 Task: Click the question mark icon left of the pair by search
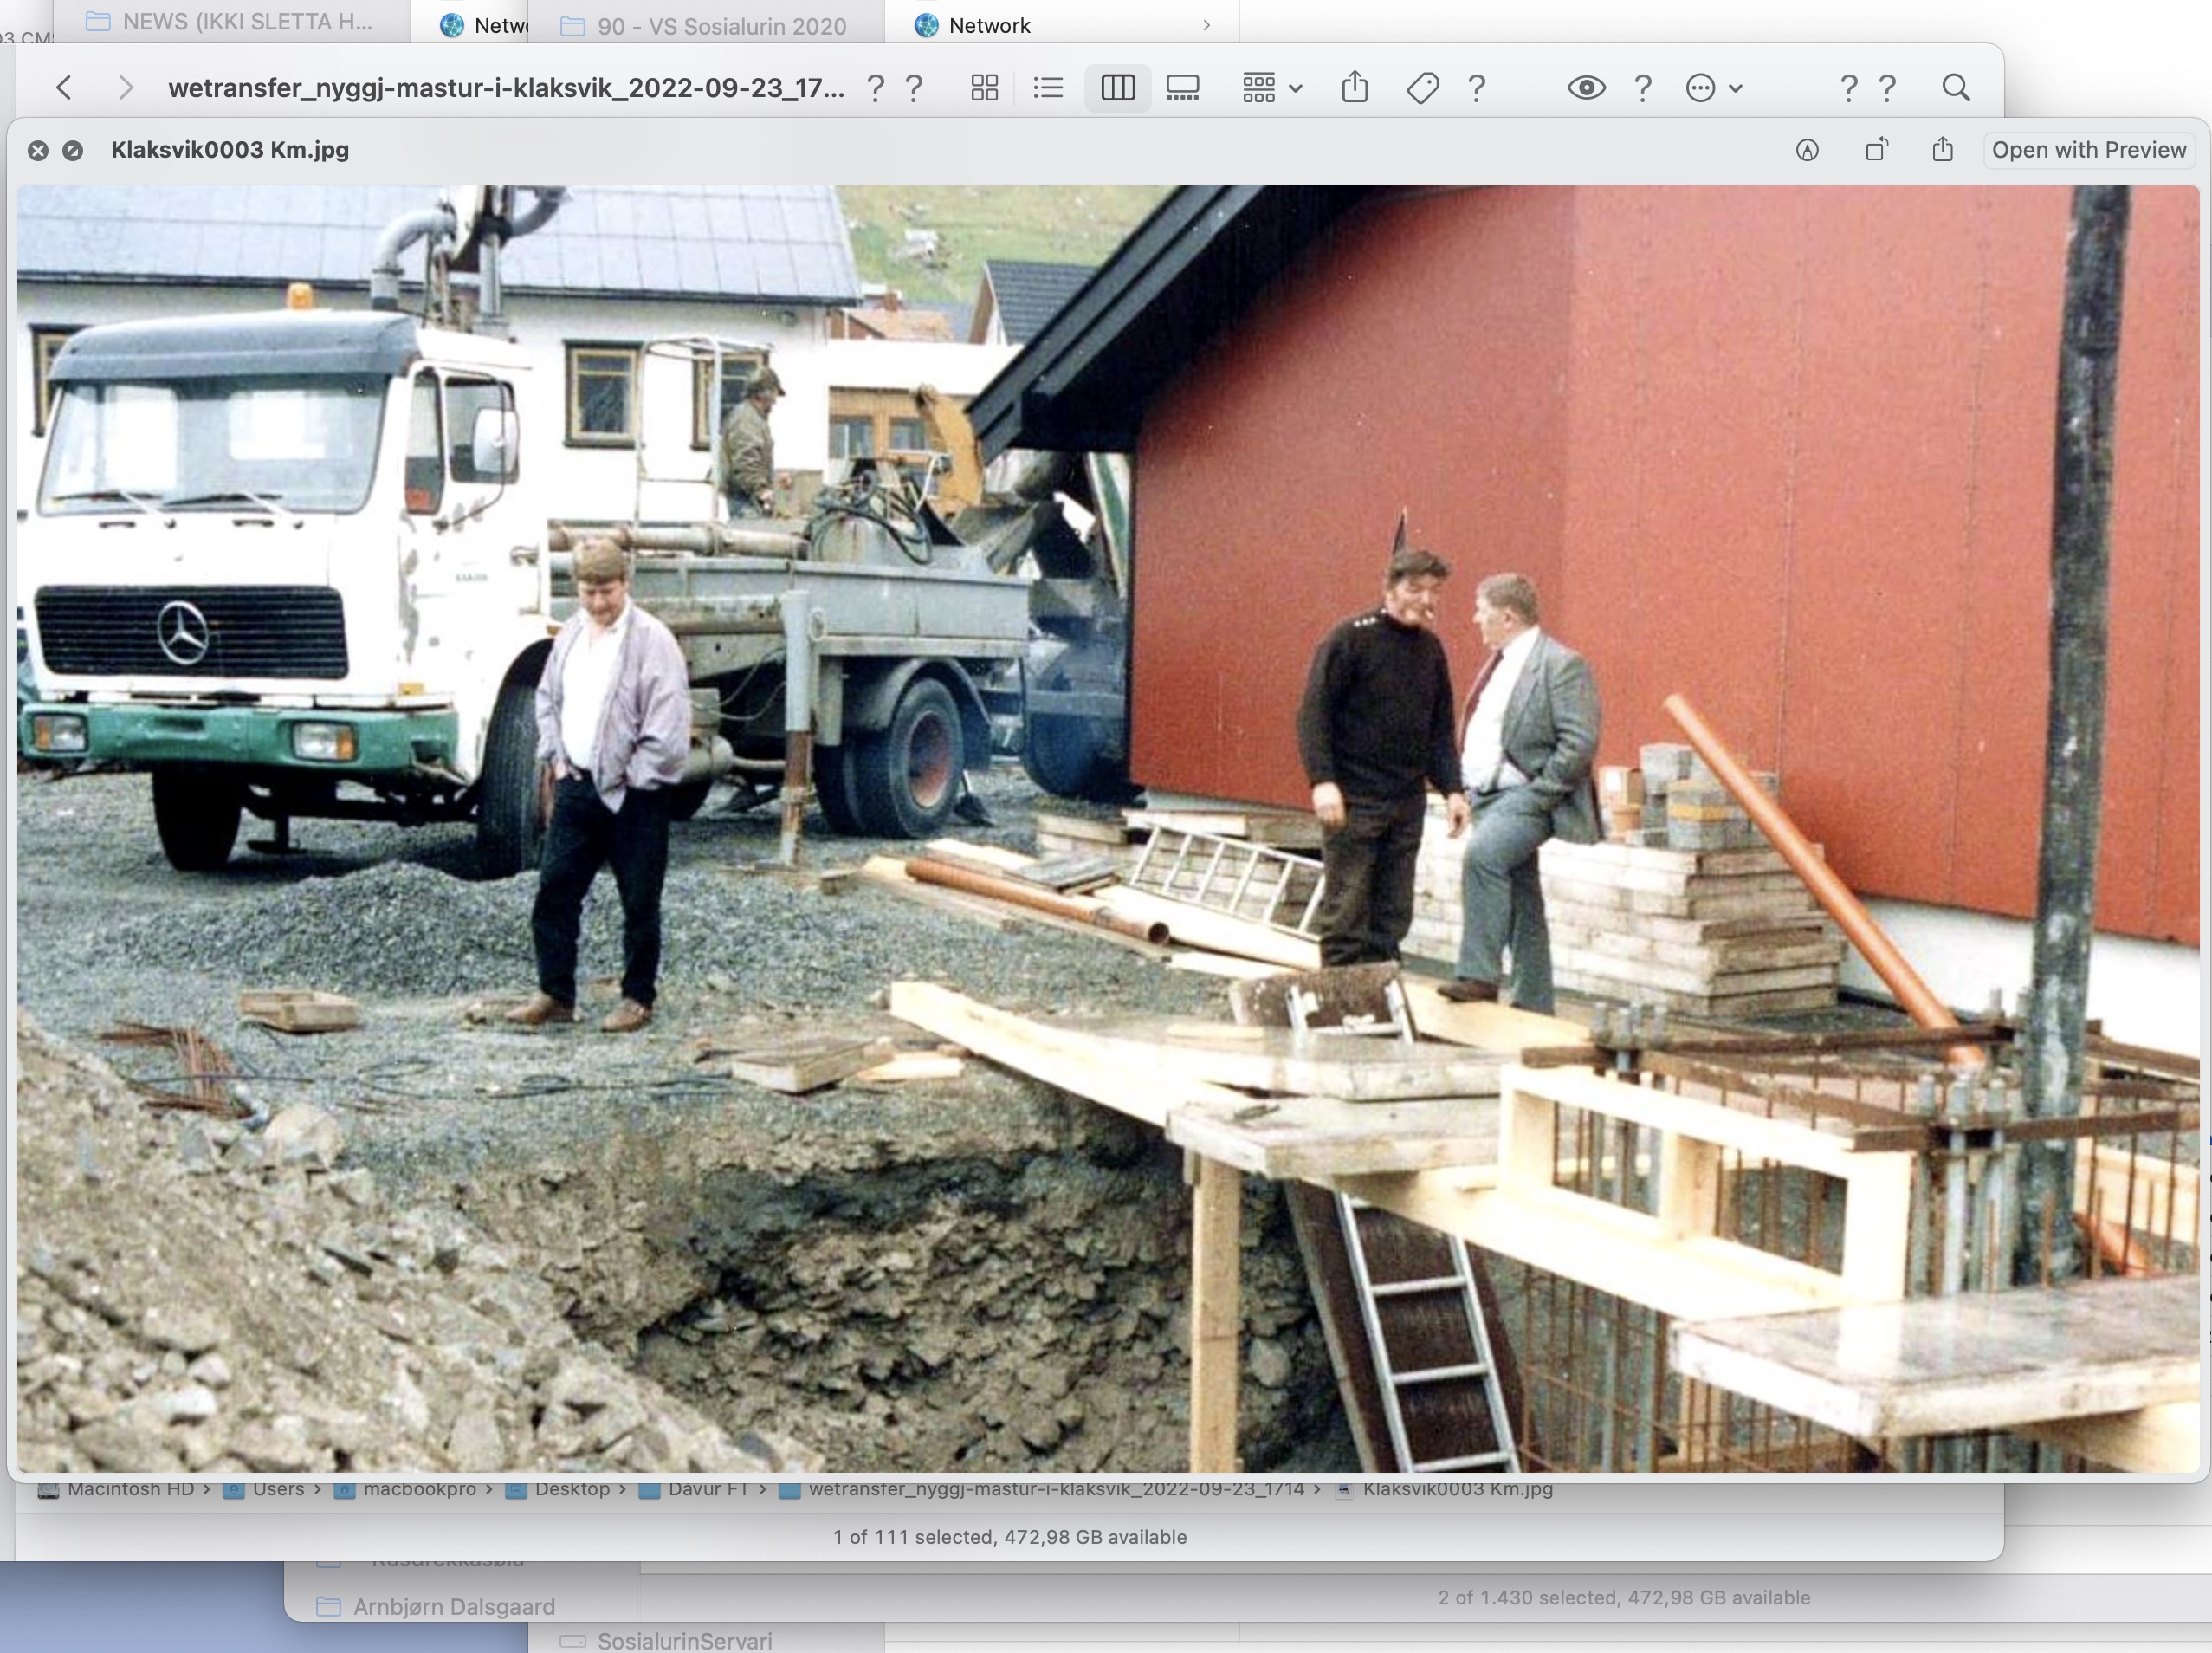(1848, 88)
